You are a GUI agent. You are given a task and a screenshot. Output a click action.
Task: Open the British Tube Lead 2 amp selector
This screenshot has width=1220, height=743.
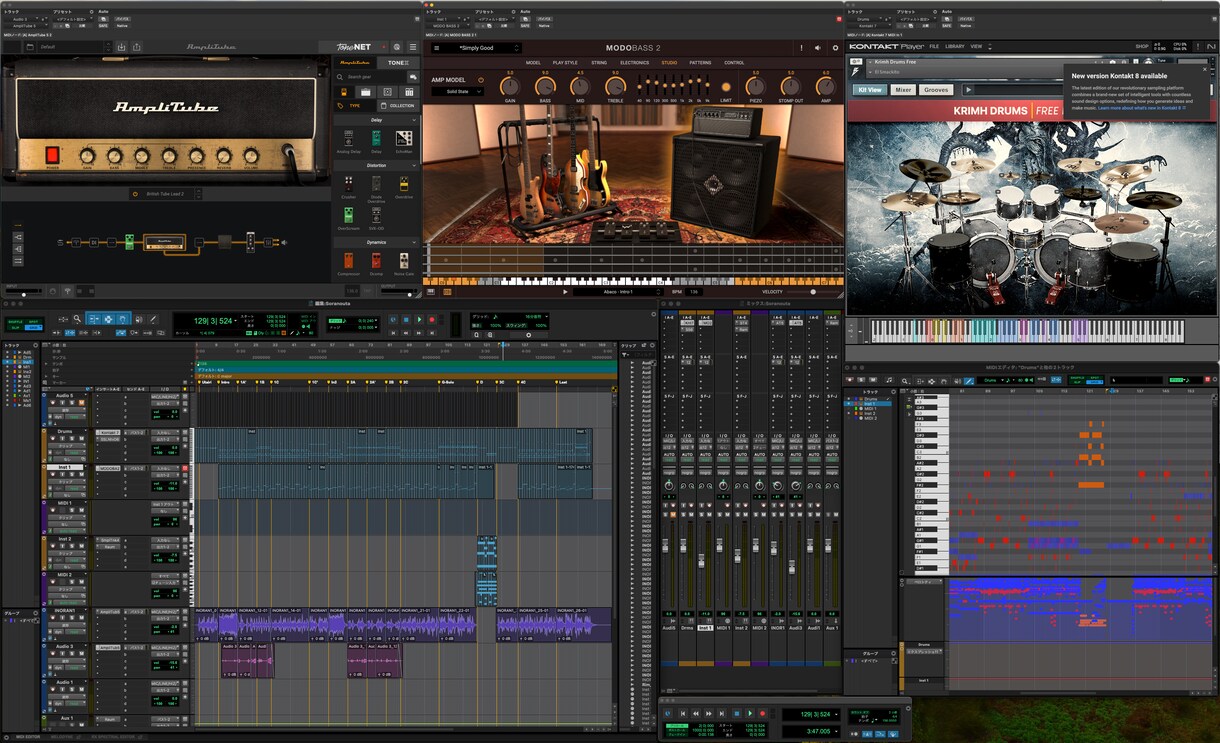[x=165, y=194]
